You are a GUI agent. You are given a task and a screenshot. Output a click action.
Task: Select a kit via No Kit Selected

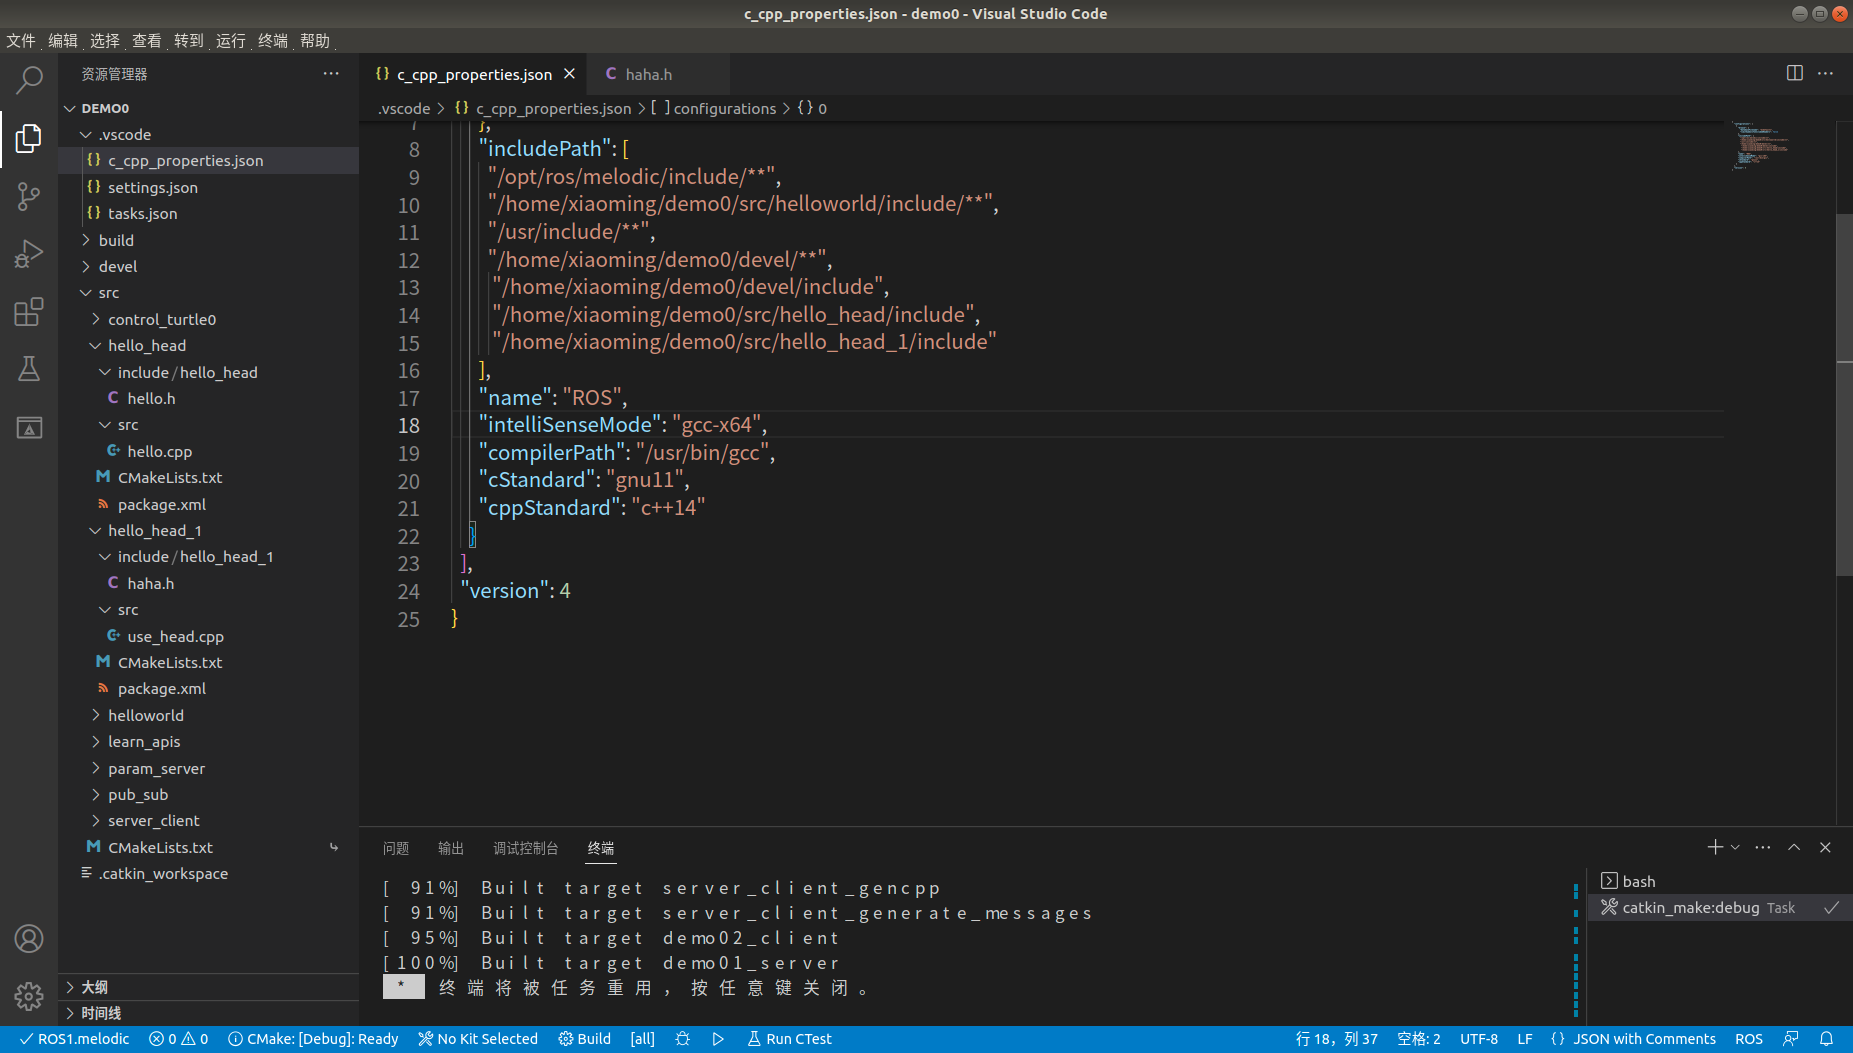478,1039
